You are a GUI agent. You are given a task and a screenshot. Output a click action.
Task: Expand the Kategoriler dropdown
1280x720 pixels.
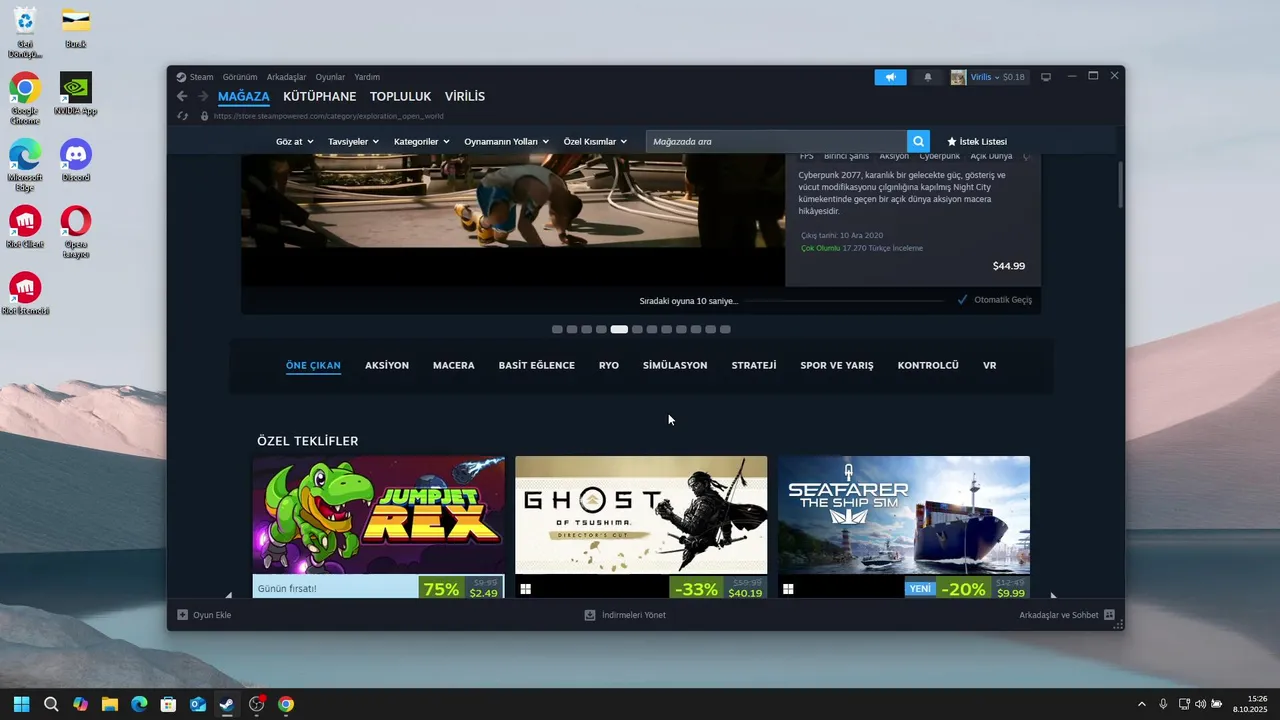[x=422, y=142]
